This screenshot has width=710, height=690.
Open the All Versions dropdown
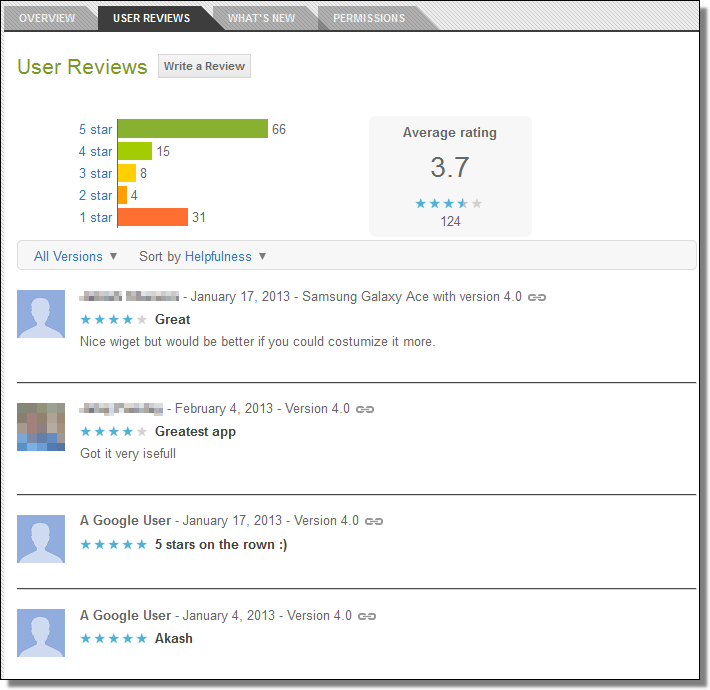(75, 256)
